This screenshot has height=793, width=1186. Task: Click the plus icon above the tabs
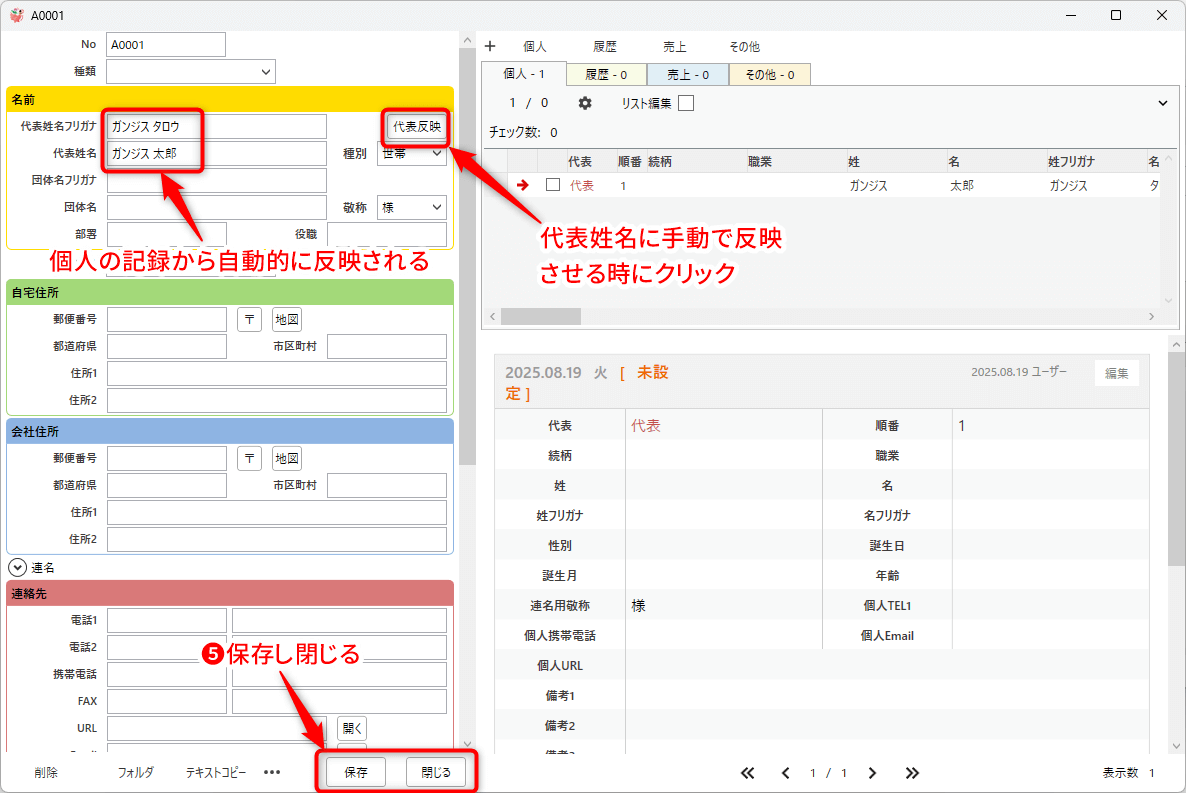click(x=490, y=46)
